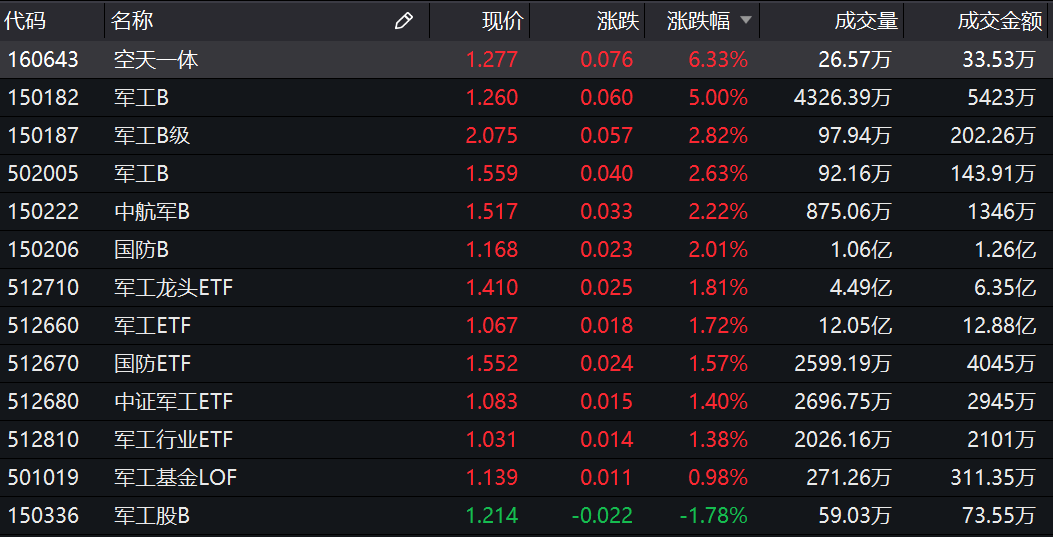Viewport: 1053px width, 537px height.
Task: Toggle sort arrow beside 涨跌幅 header
Action: coord(744,21)
